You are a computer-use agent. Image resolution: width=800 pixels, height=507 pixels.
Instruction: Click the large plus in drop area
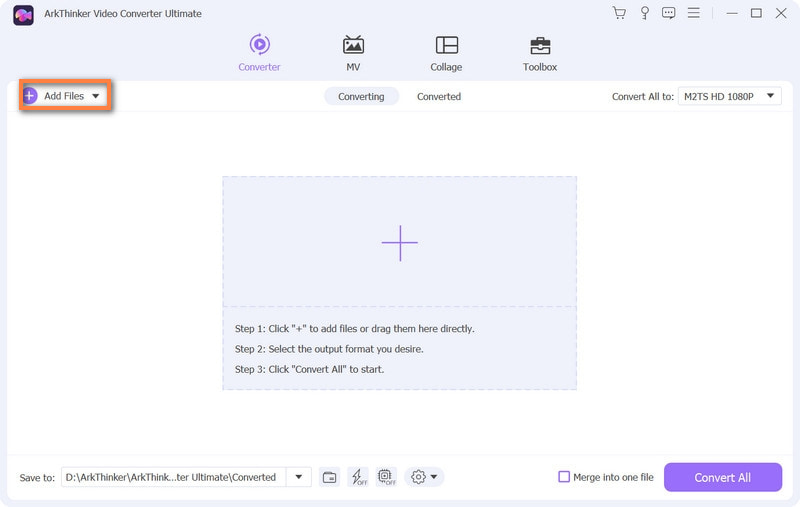pos(399,243)
